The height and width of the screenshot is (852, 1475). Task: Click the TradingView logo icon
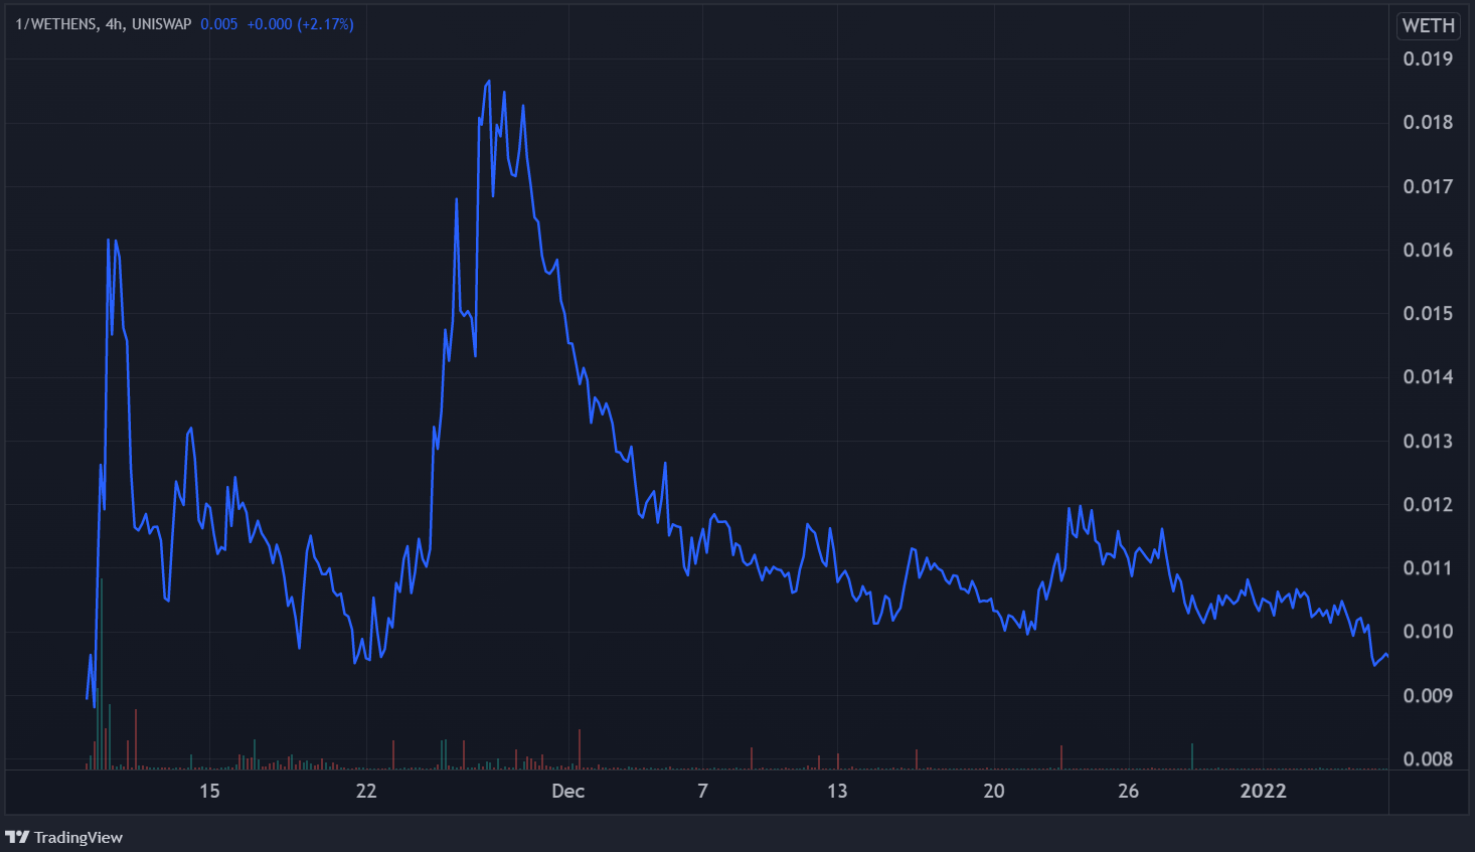(17, 837)
